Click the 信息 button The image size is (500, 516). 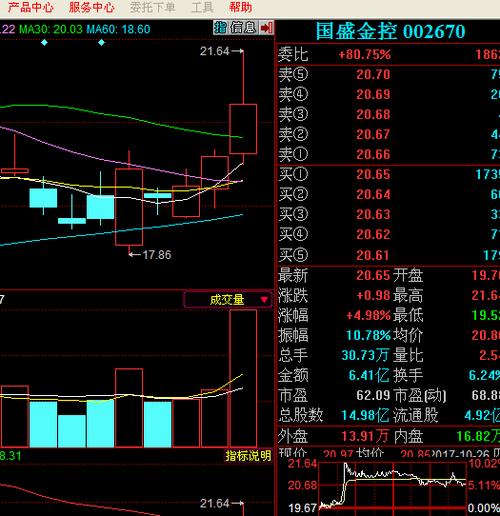[243, 28]
